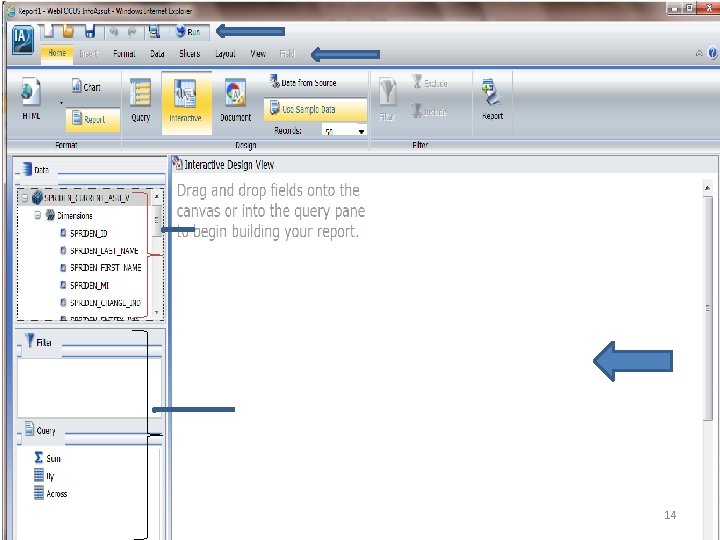Select the Dimensions folder in data tree
The width and height of the screenshot is (720, 540).
coord(69,215)
